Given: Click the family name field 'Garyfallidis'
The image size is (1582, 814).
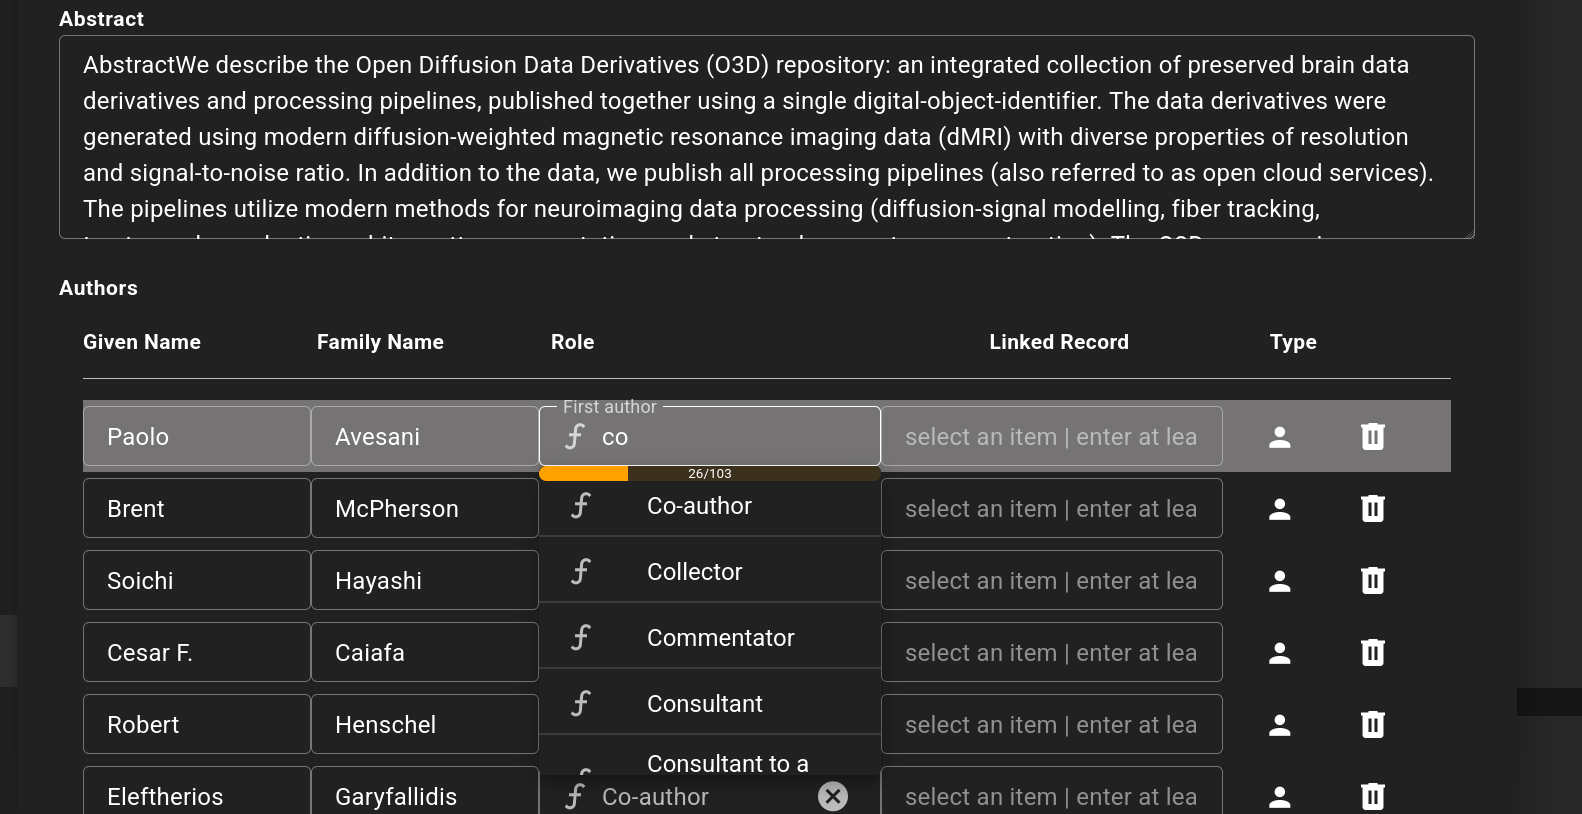Looking at the screenshot, I should (x=425, y=792).
